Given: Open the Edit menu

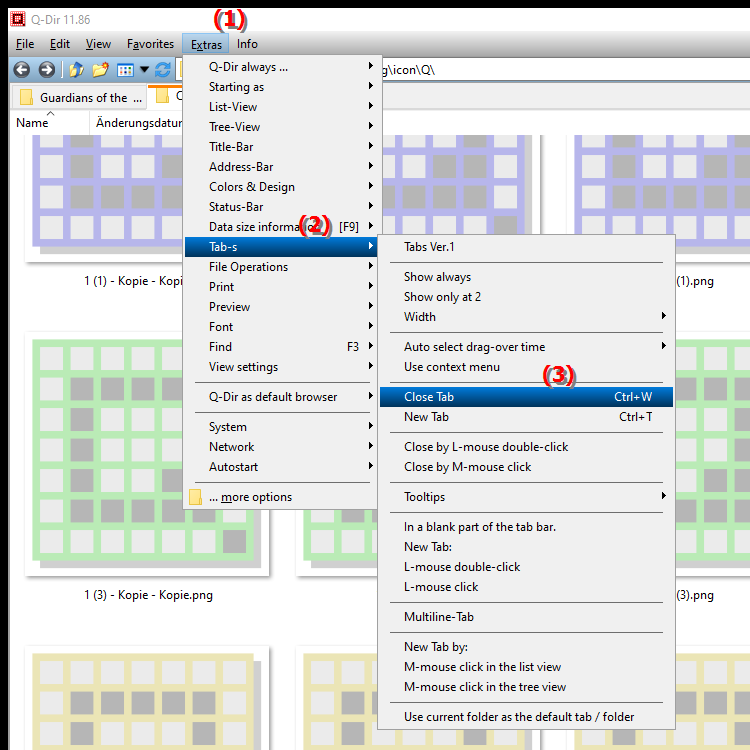Looking at the screenshot, I should (60, 44).
